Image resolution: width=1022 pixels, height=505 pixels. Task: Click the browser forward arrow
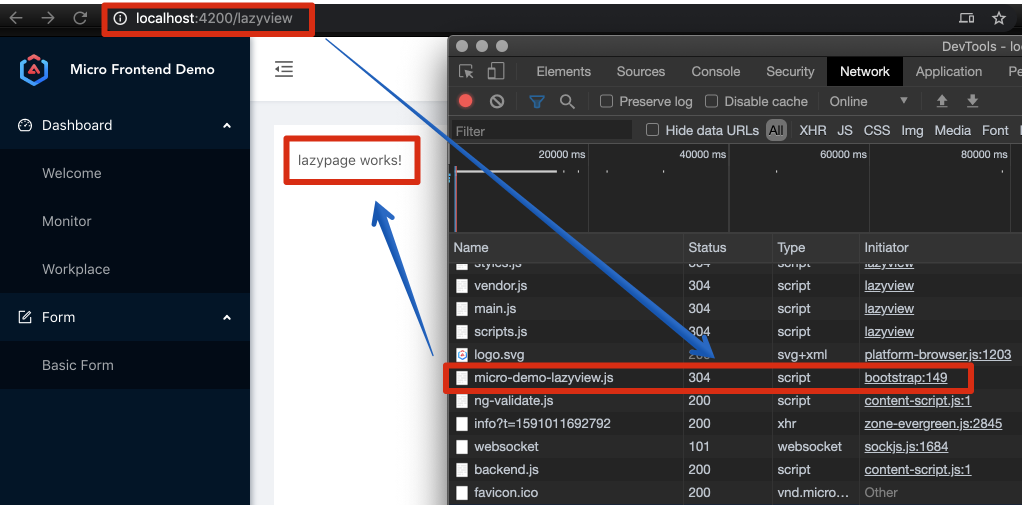pos(48,18)
